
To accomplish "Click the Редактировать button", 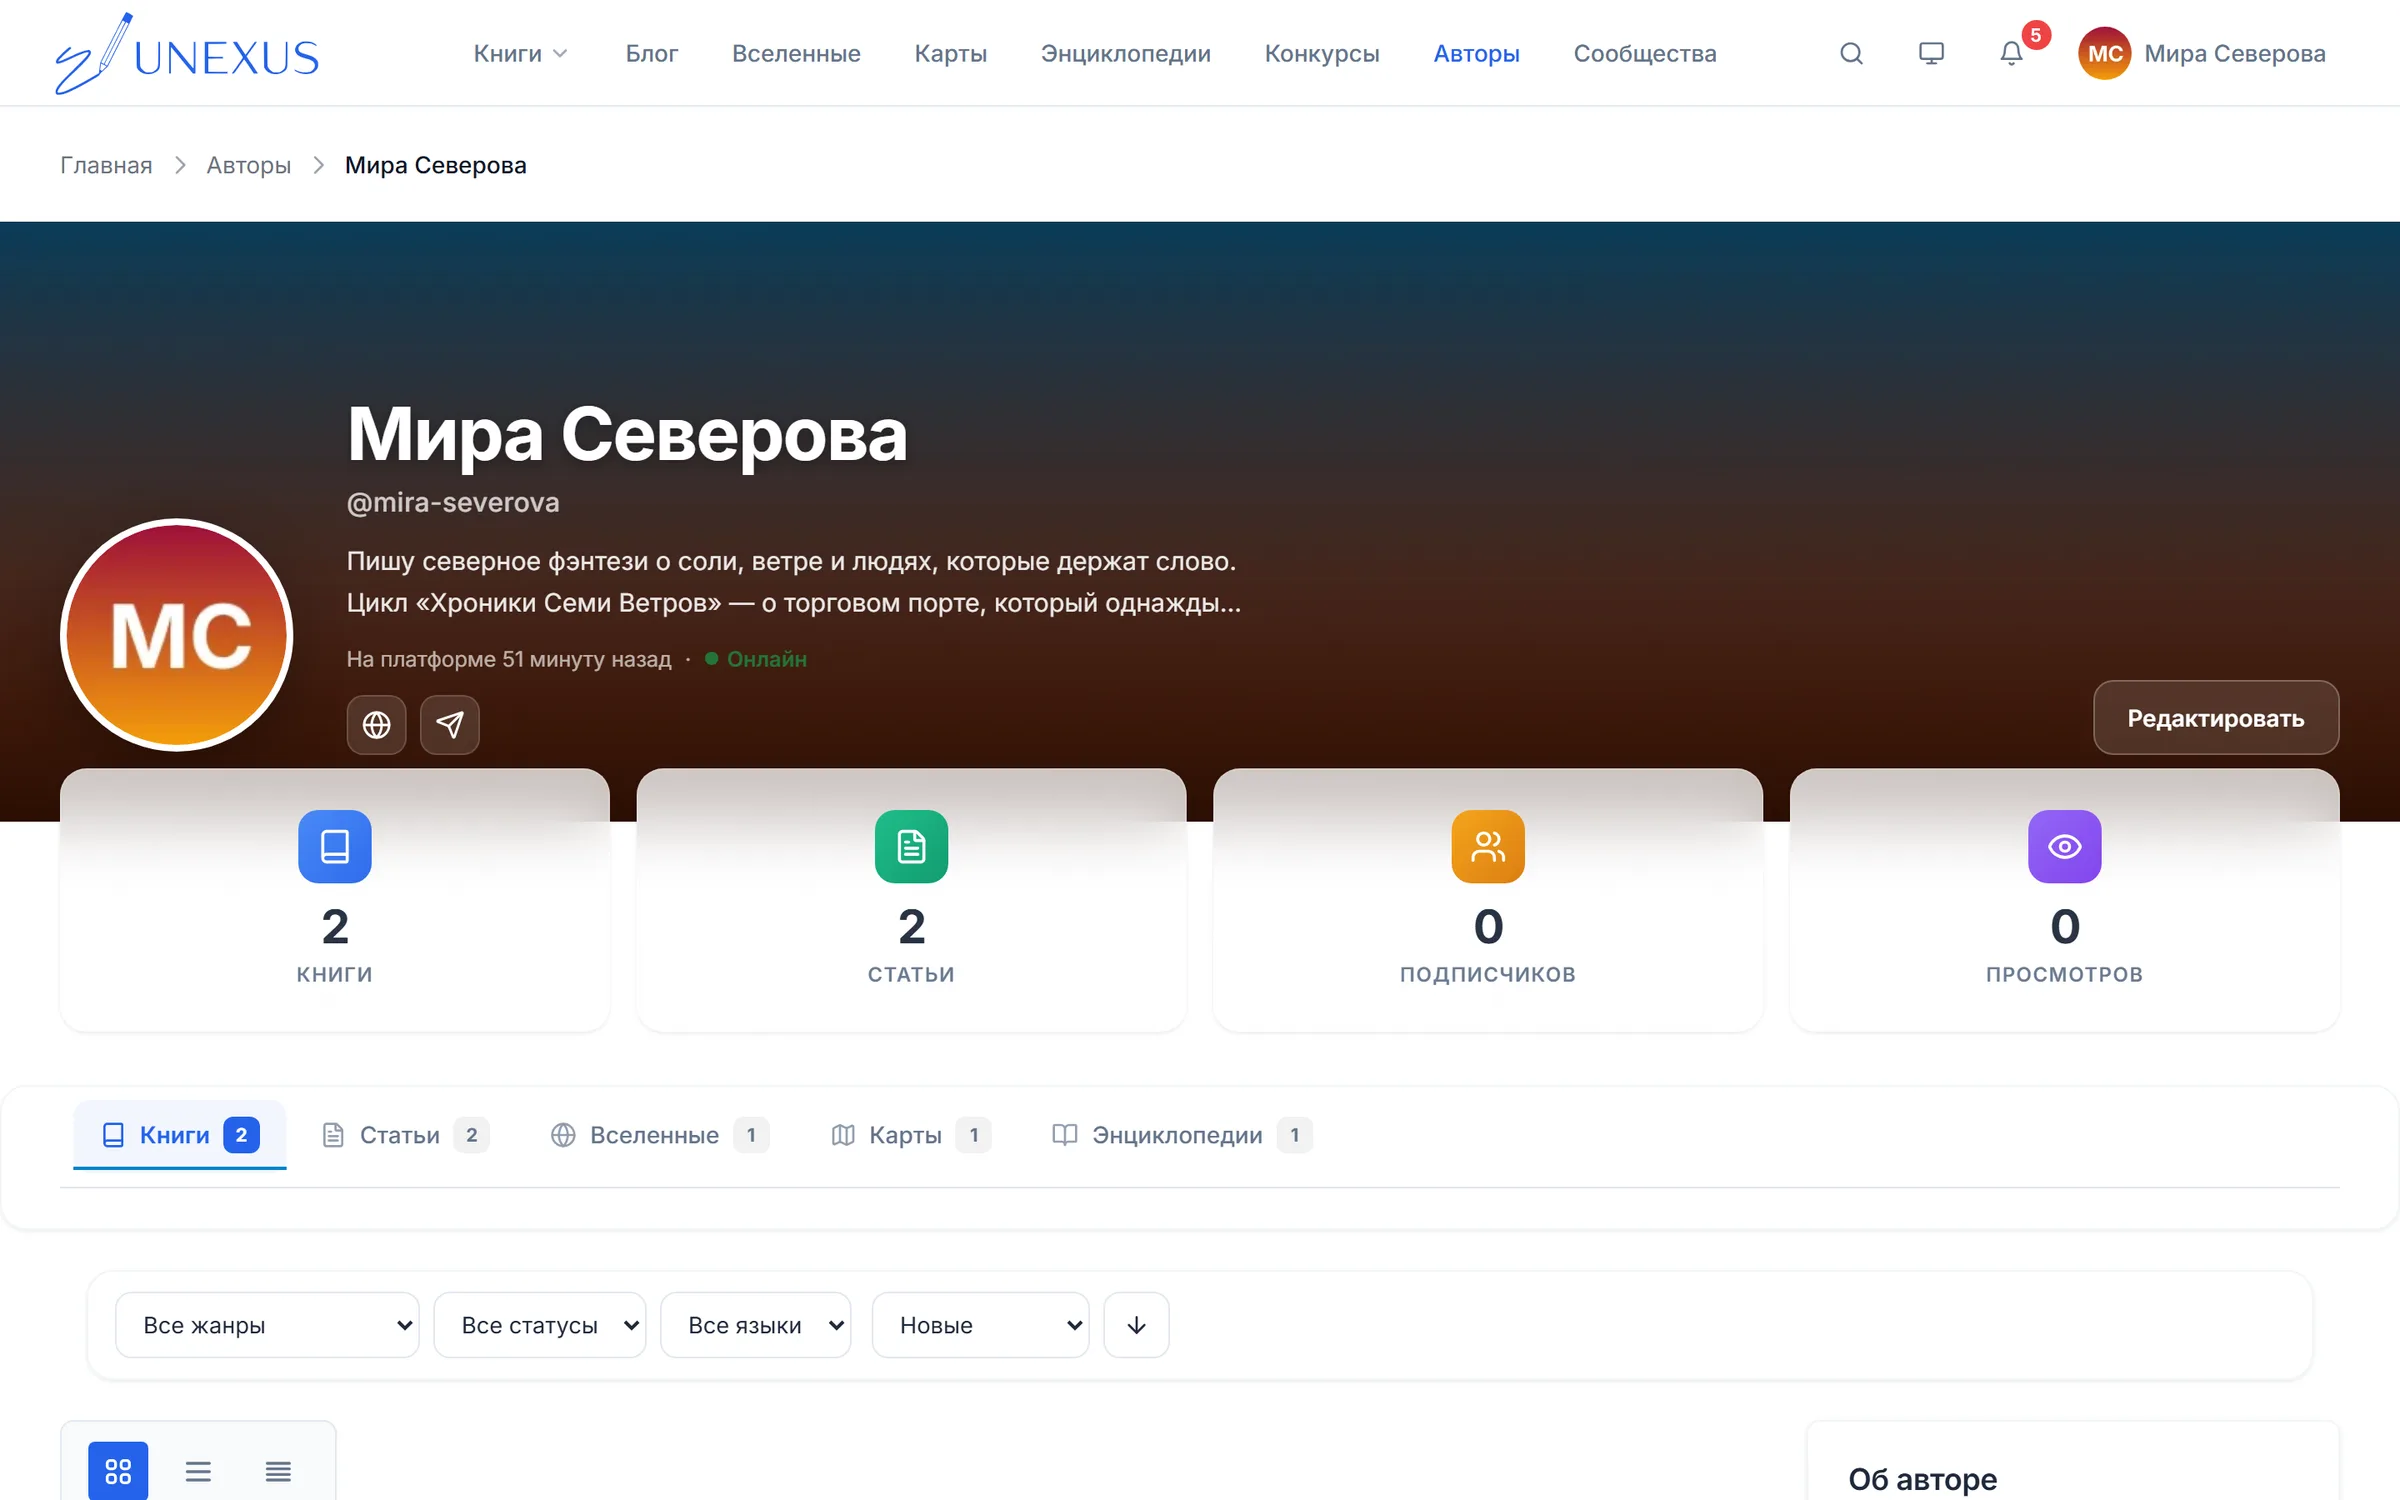I will coord(2216,718).
